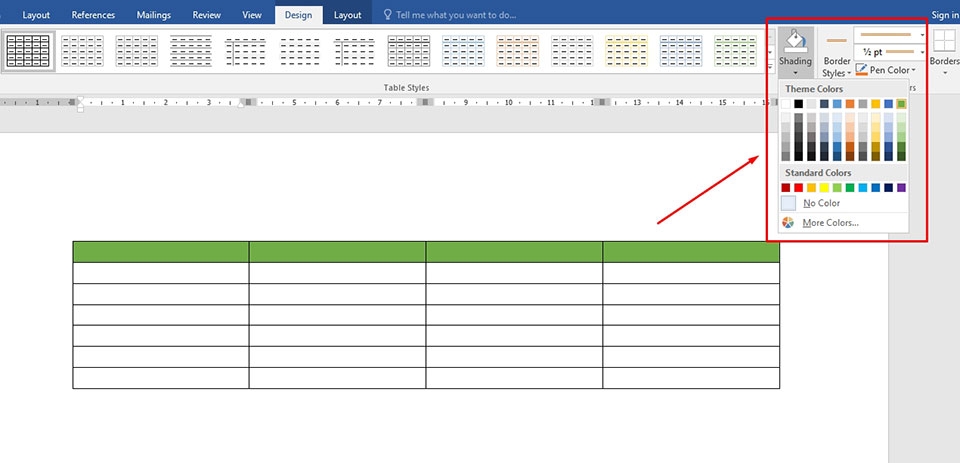Apply the green Accent 6 grid table style
960x463 pixels.
point(735,51)
